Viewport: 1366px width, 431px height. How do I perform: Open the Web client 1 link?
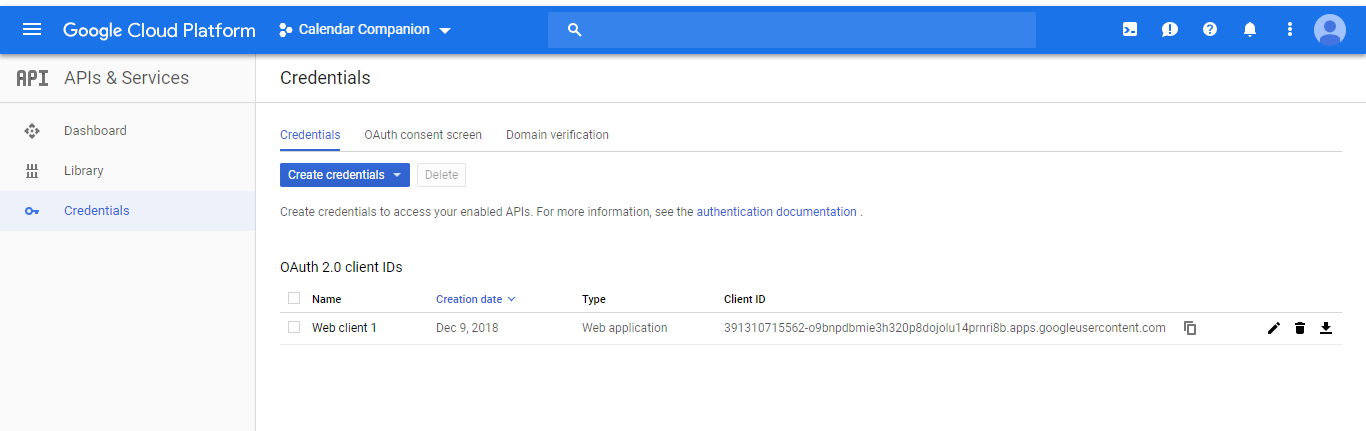pyautogui.click(x=344, y=328)
